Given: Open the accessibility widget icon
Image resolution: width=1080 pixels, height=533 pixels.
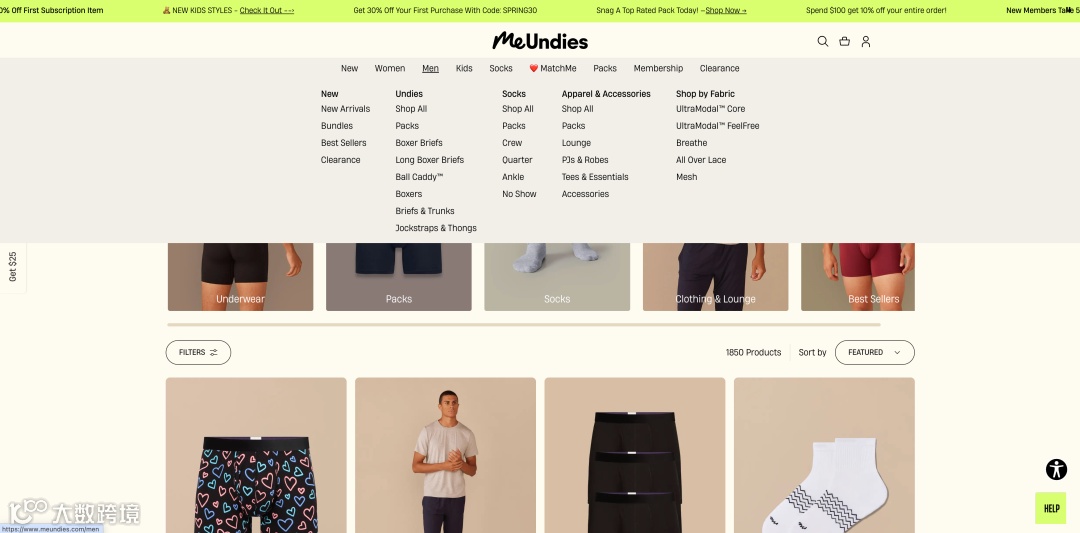Looking at the screenshot, I should pos(1056,470).
